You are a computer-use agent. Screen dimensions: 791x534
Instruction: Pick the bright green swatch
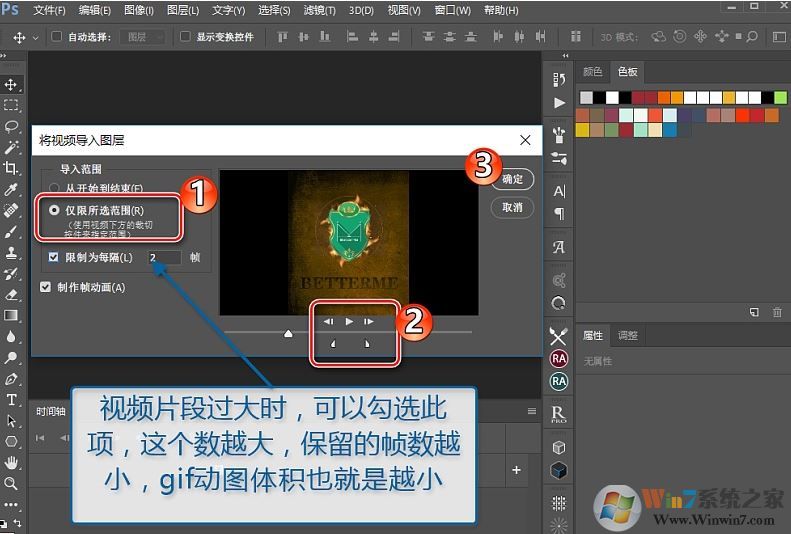780,97
